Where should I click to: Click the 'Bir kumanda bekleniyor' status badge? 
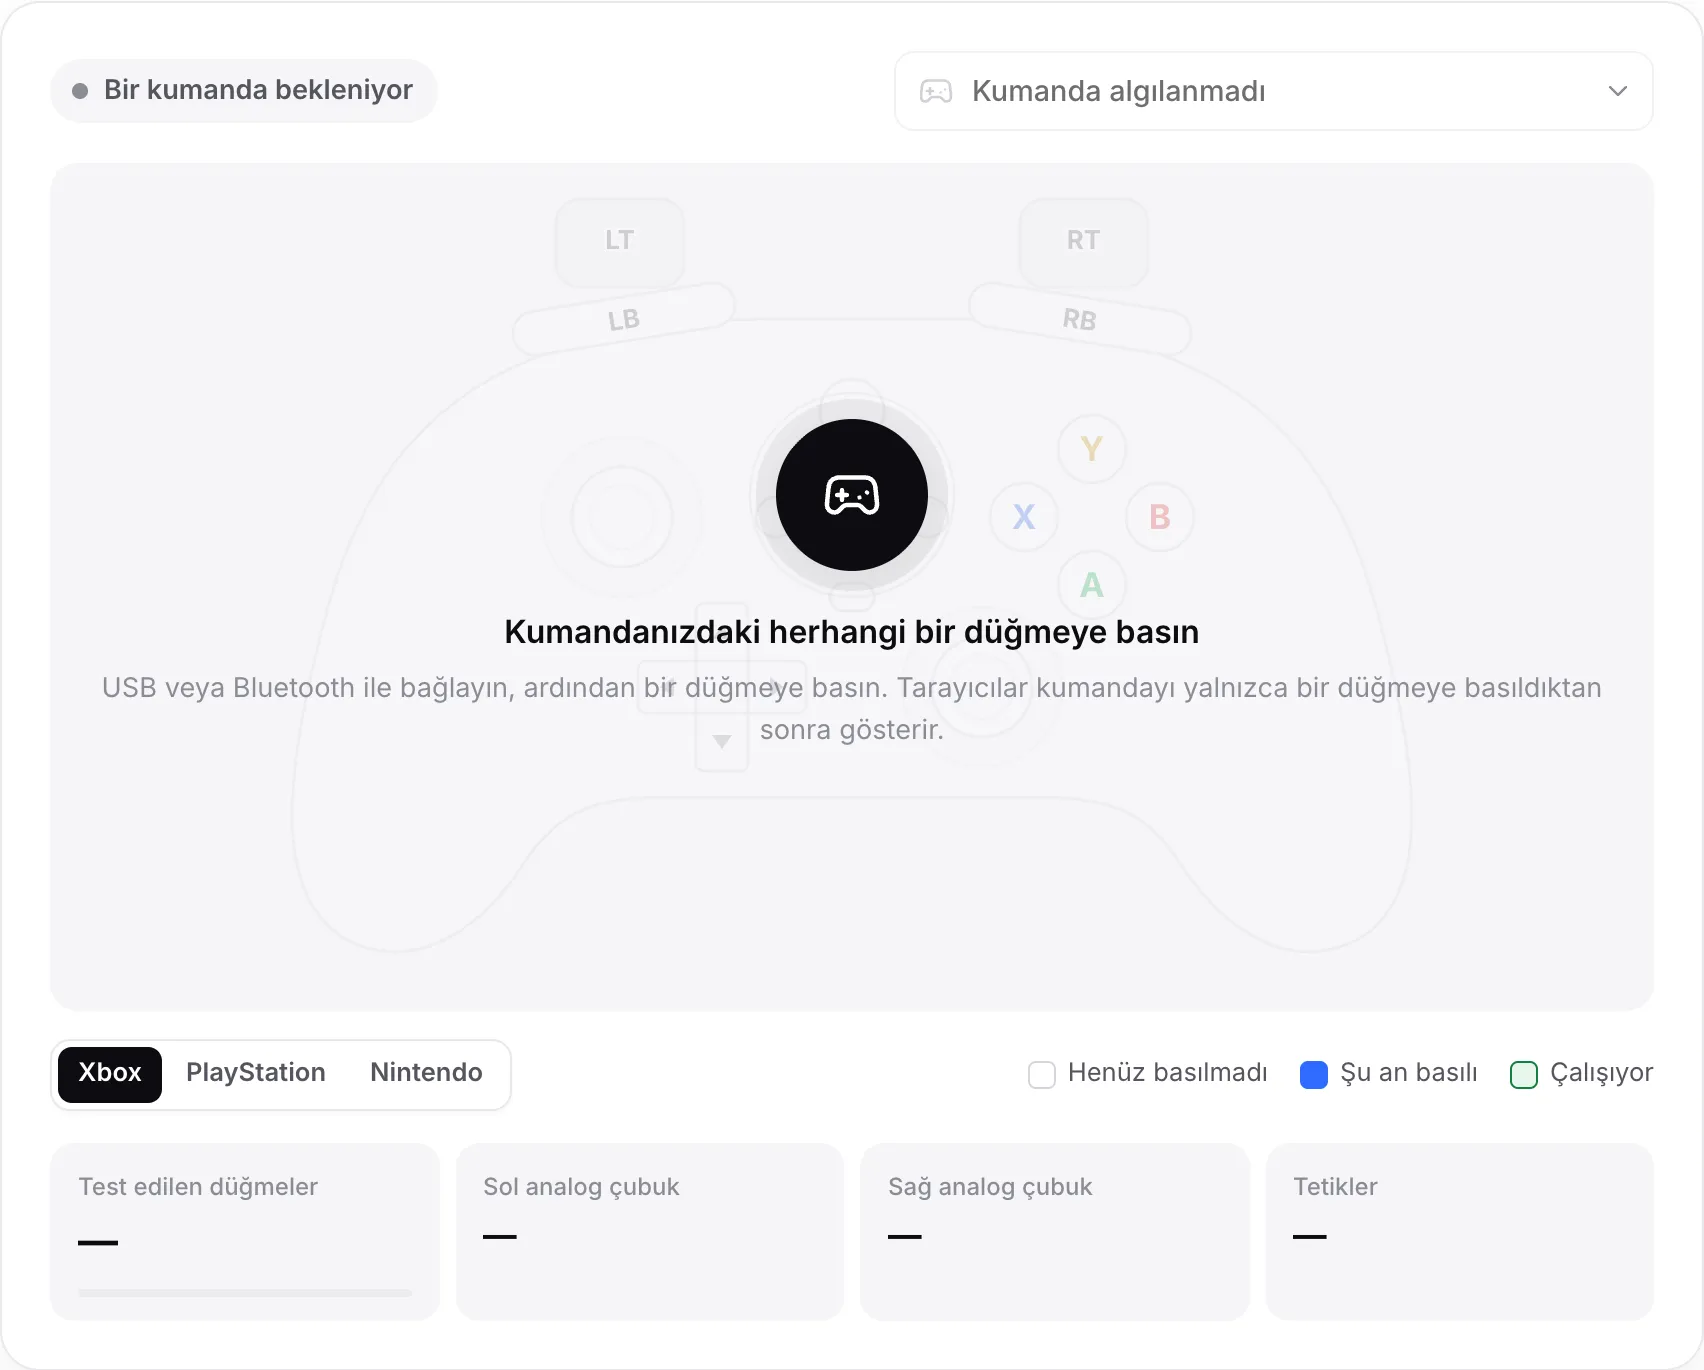click(244, 91)
